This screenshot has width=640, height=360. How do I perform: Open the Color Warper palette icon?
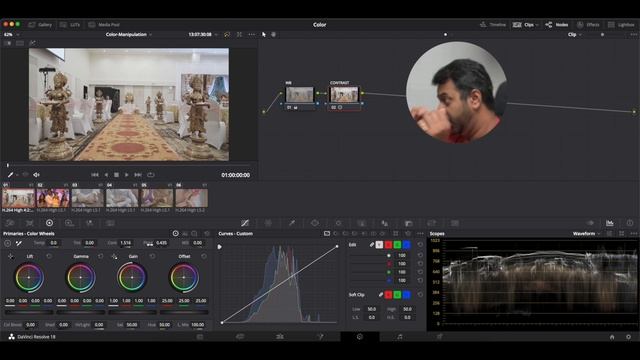click(268, 223)
